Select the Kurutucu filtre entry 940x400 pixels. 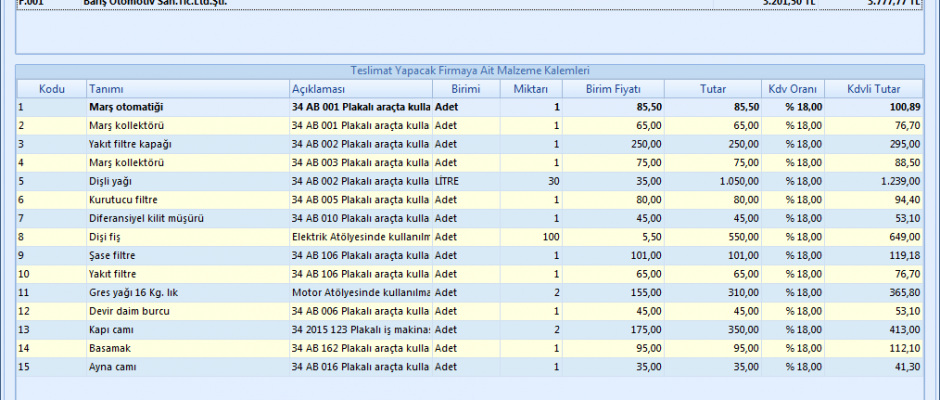(123, 199)
